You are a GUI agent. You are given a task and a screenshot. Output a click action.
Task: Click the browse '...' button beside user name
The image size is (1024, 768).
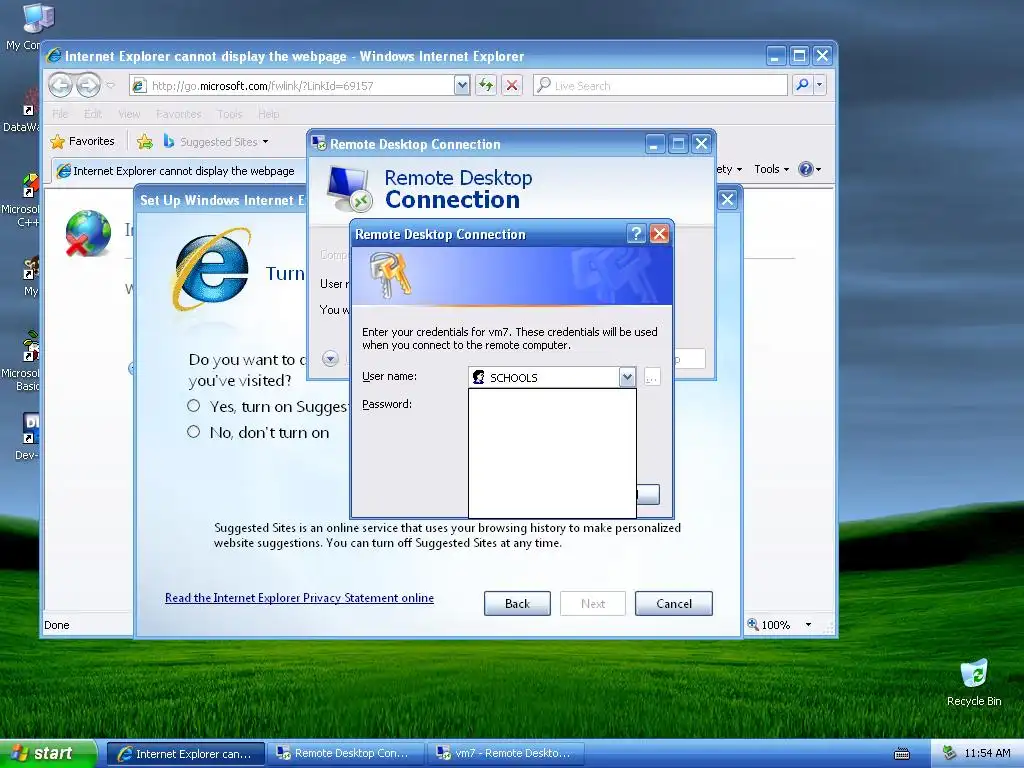[652, 377]
